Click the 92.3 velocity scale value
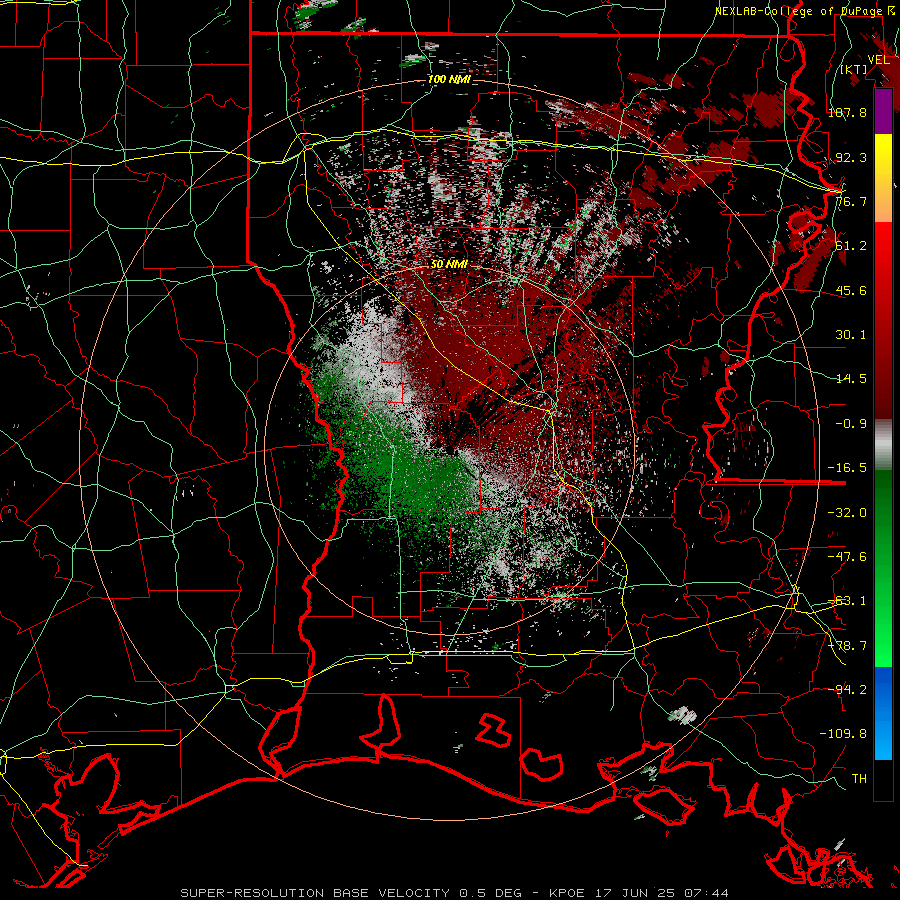Screen dimensions: 900x900 (x=851, y=157)
